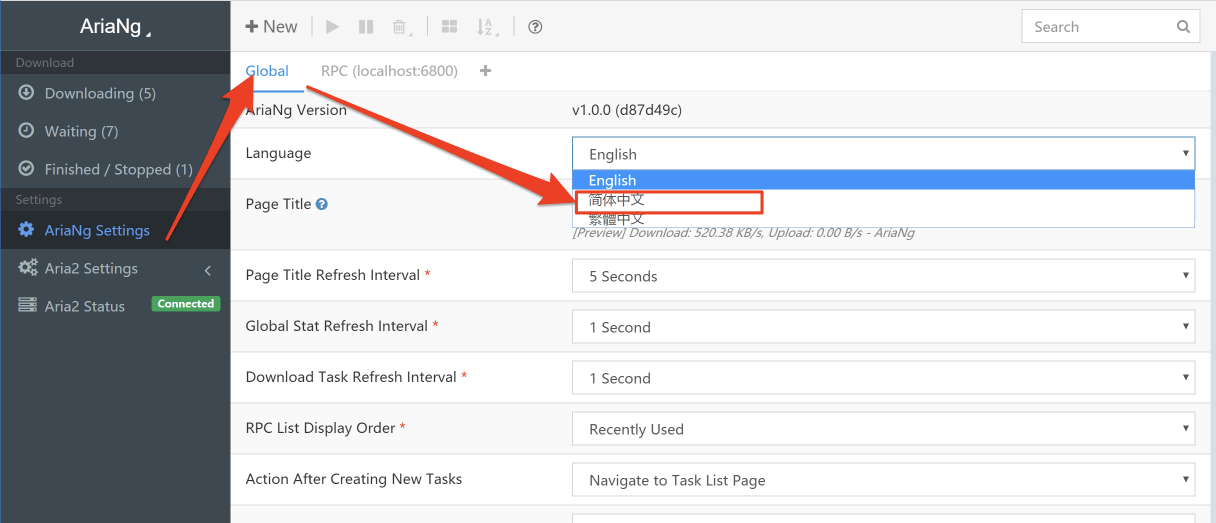This screenshot has width=1216, height=523.
Task: Click the Language label
Action: click(x=278, y=153)
